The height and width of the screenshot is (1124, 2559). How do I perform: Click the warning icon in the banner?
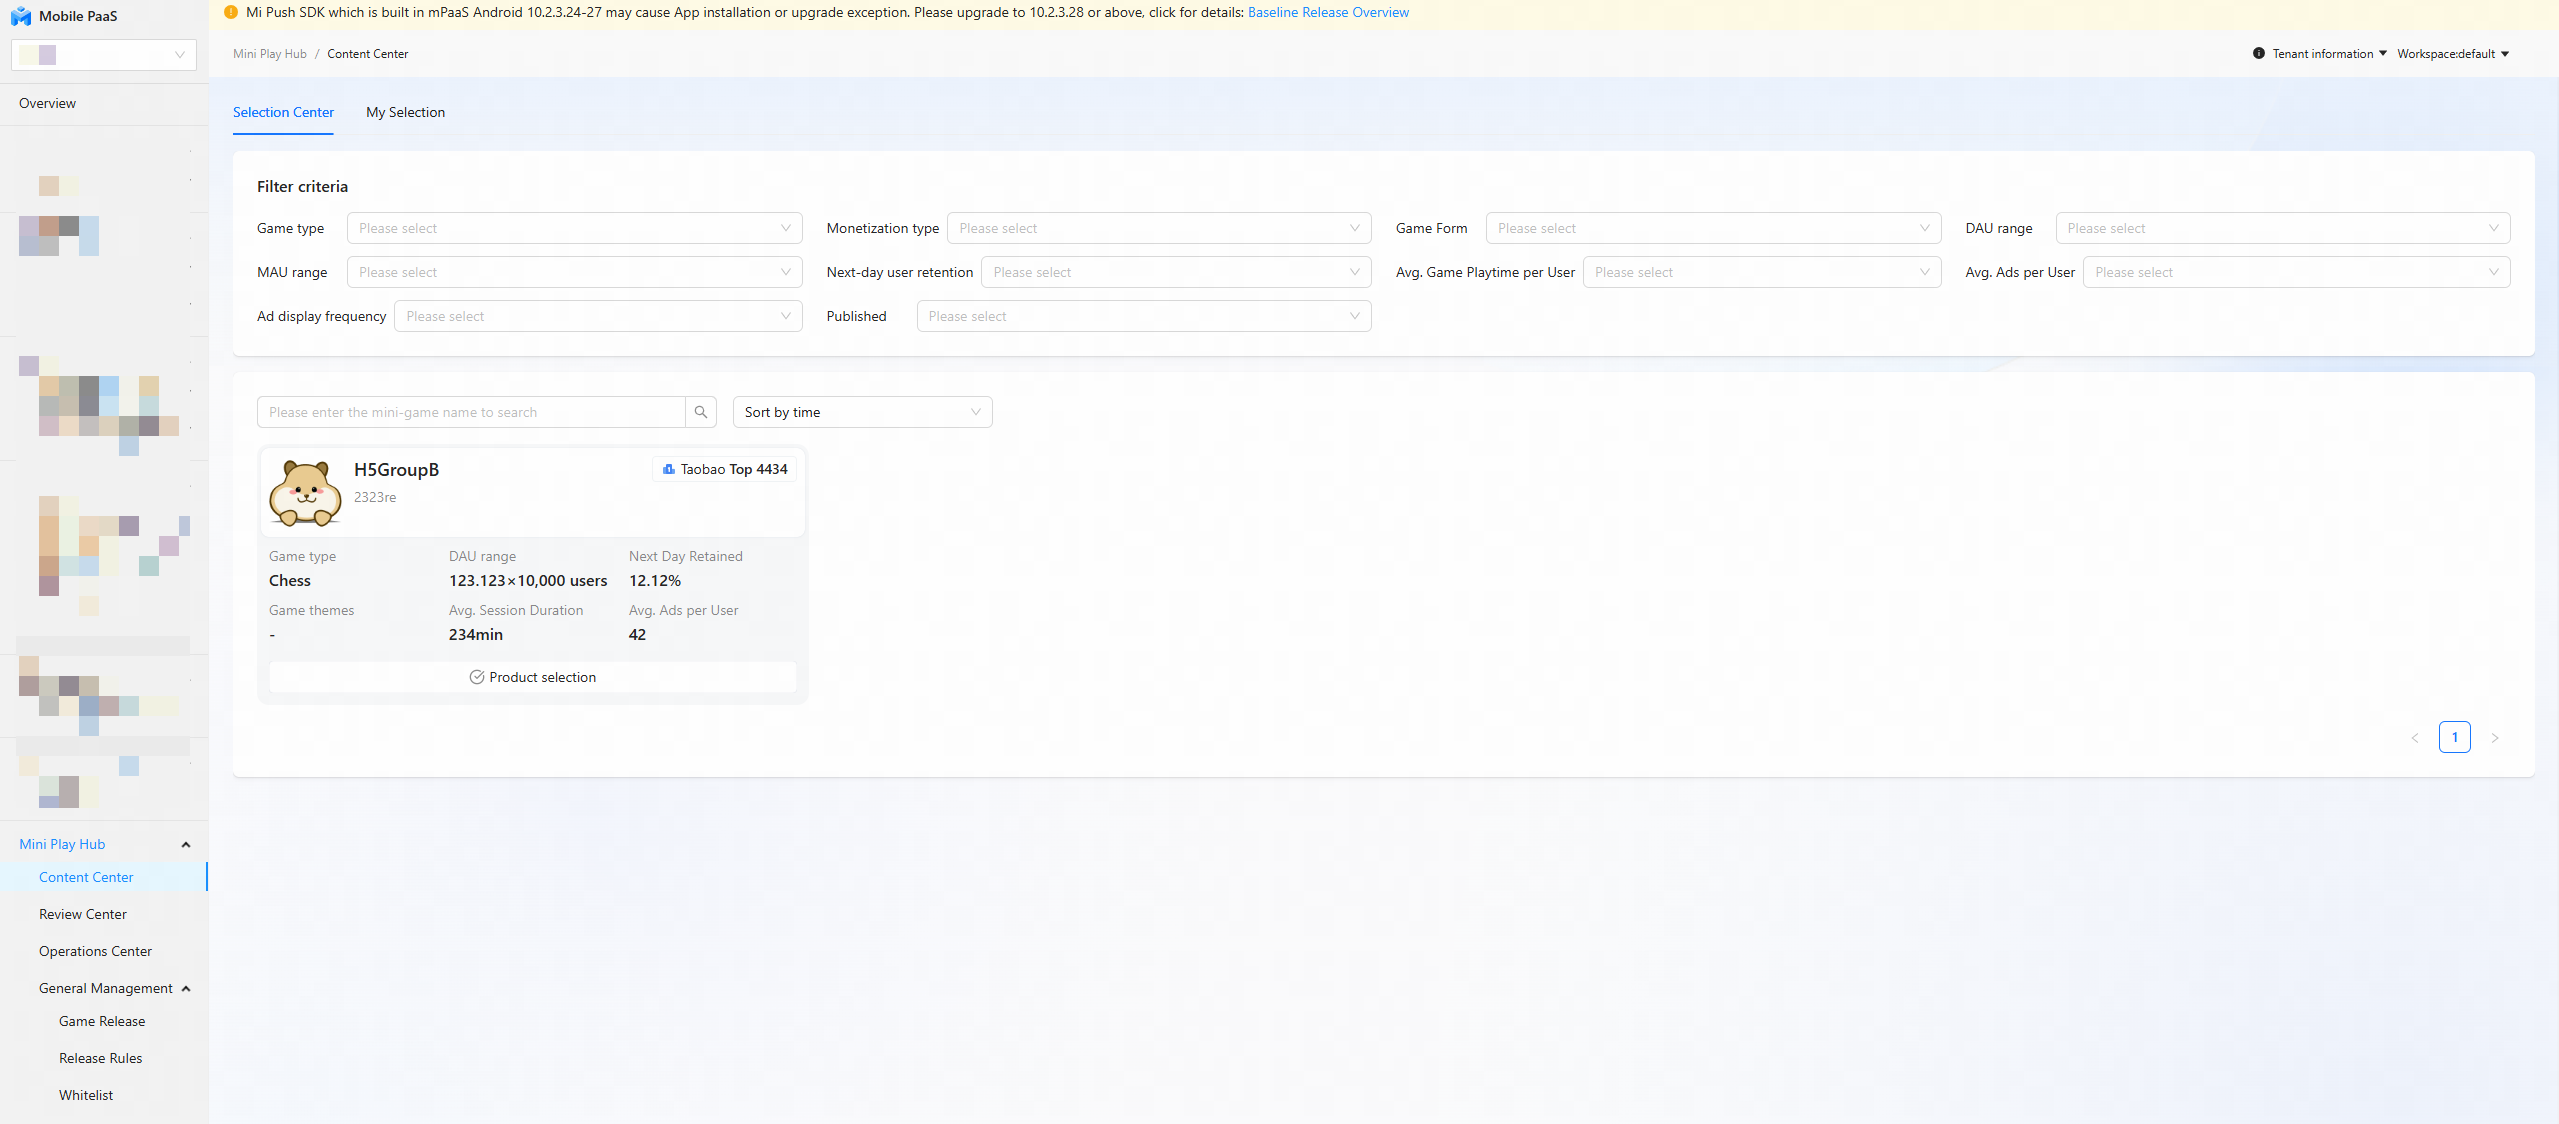pyautogui.click(x=231, y=13)
